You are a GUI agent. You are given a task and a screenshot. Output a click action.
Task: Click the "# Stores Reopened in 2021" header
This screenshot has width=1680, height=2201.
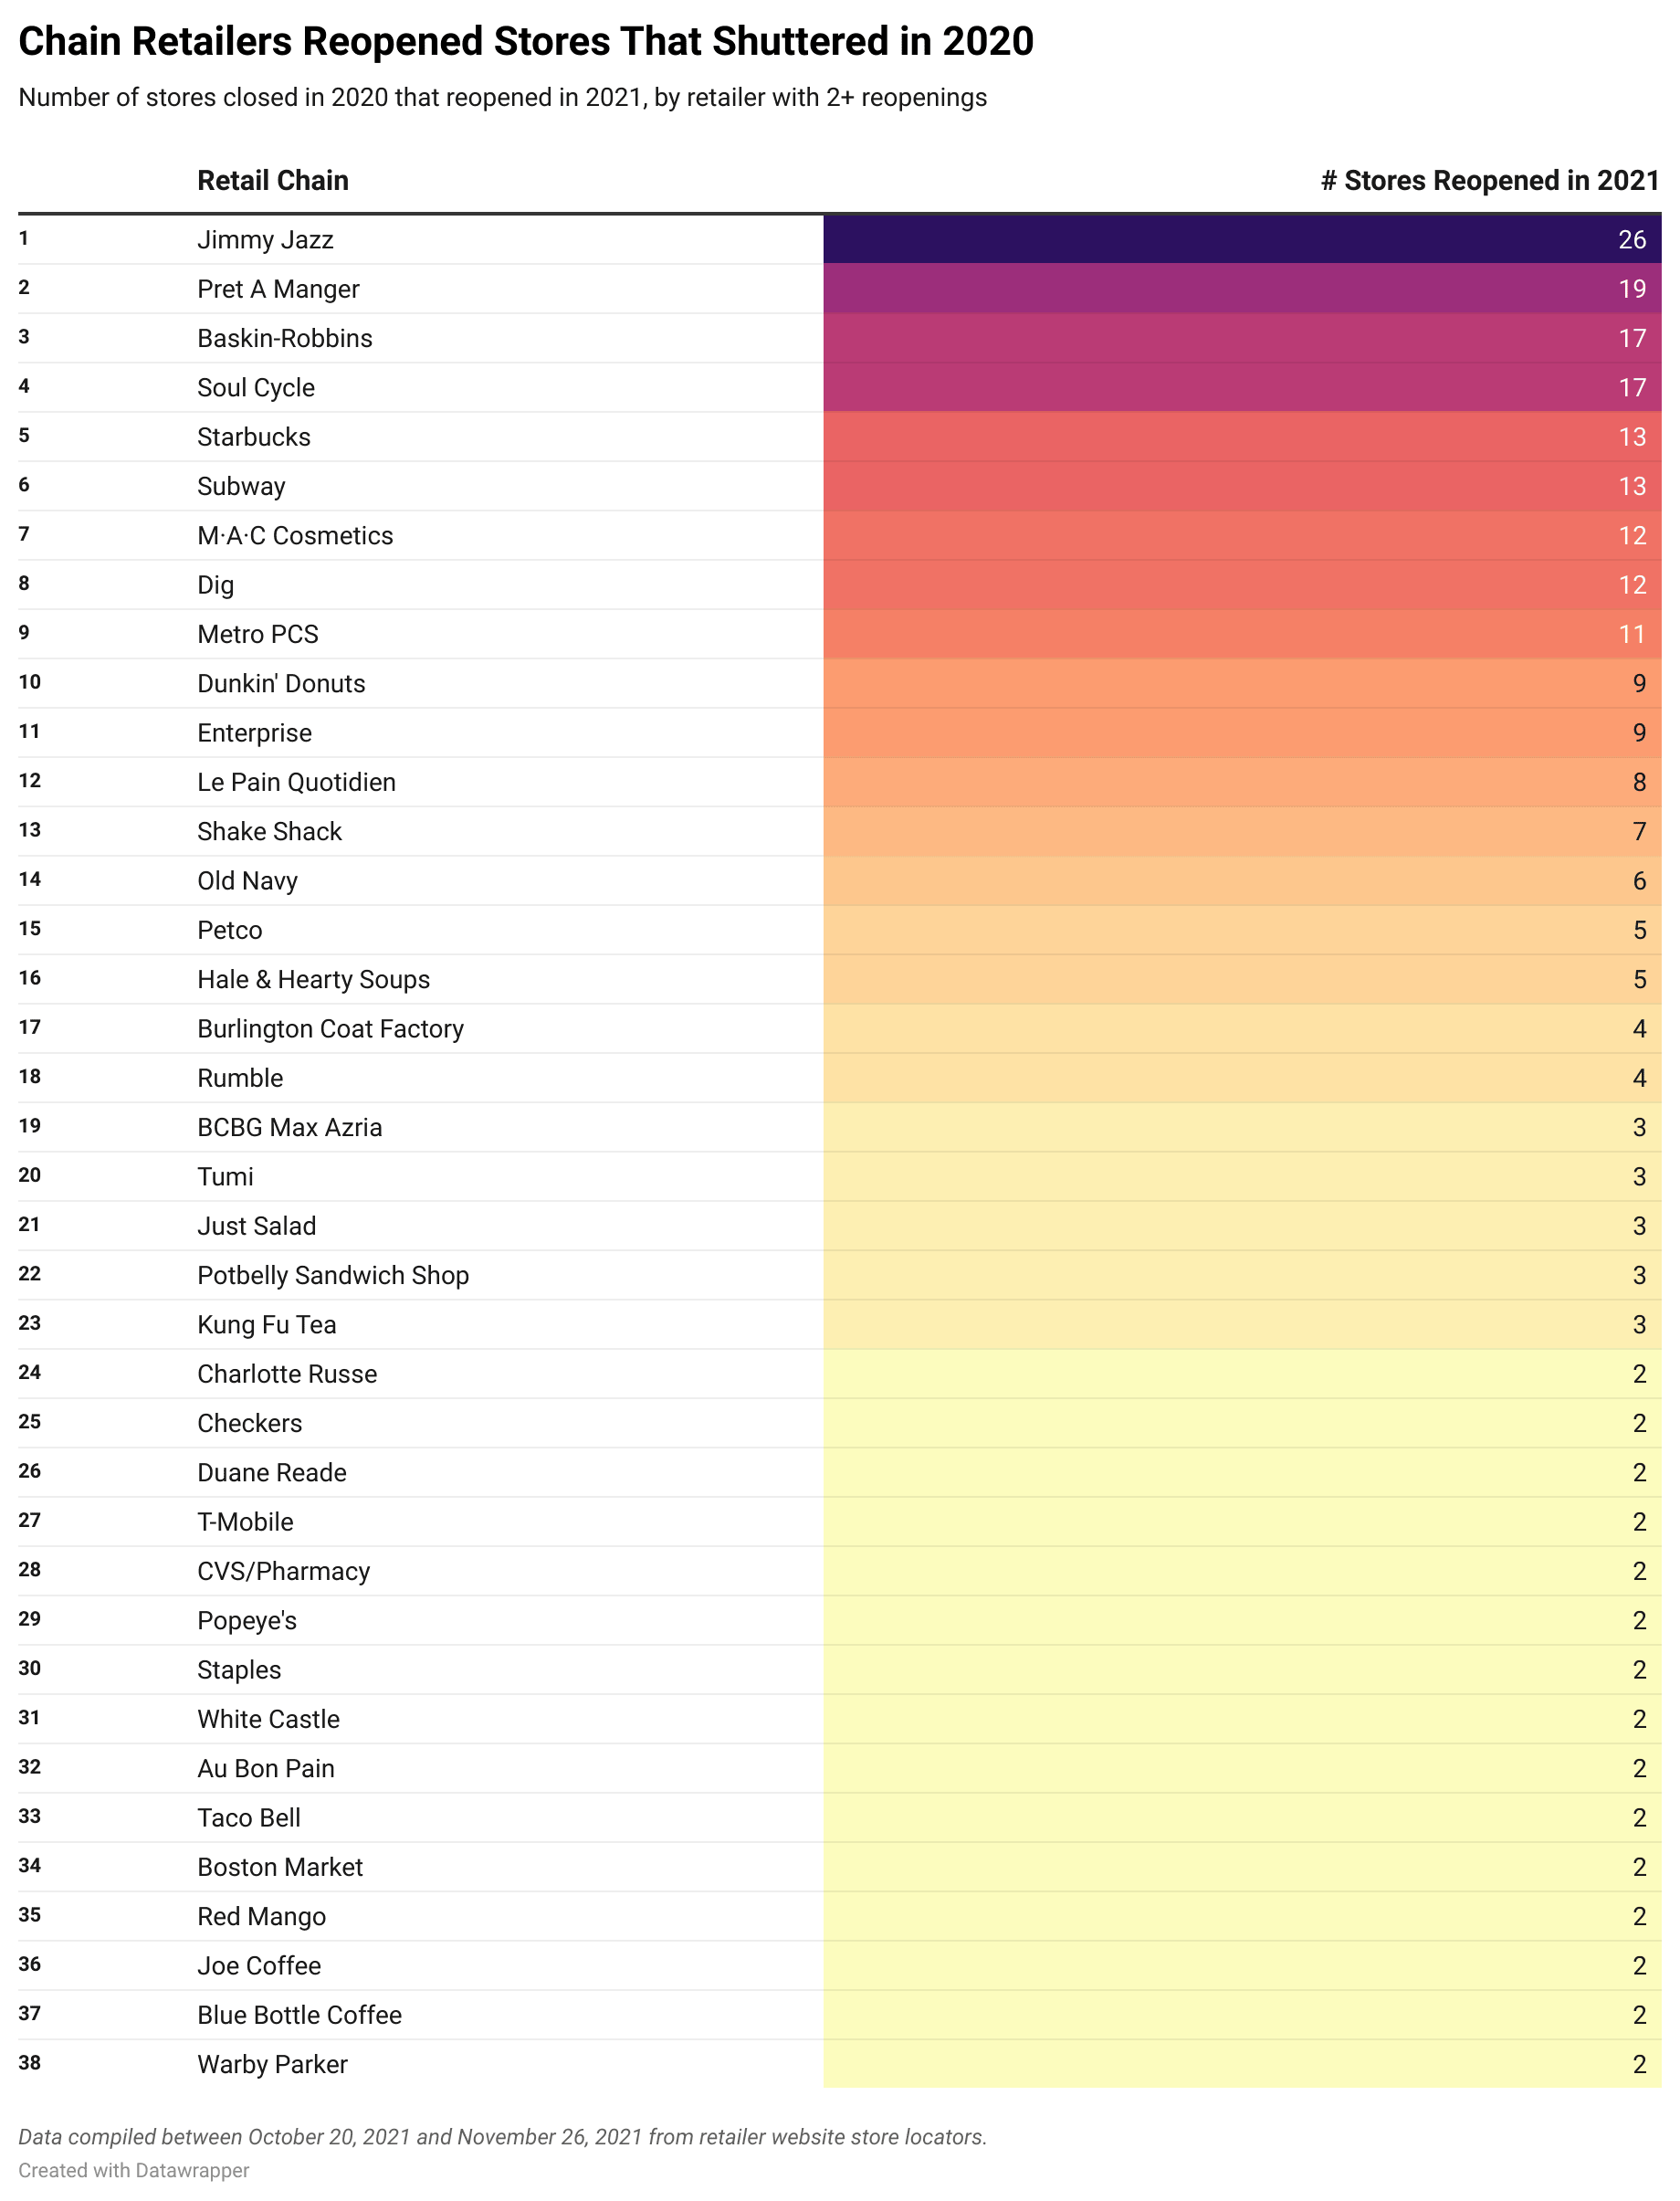(1489, 180)
